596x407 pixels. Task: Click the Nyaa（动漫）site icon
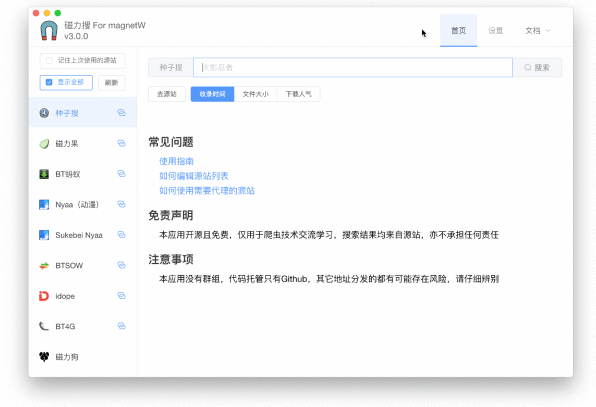click(44, 204)
